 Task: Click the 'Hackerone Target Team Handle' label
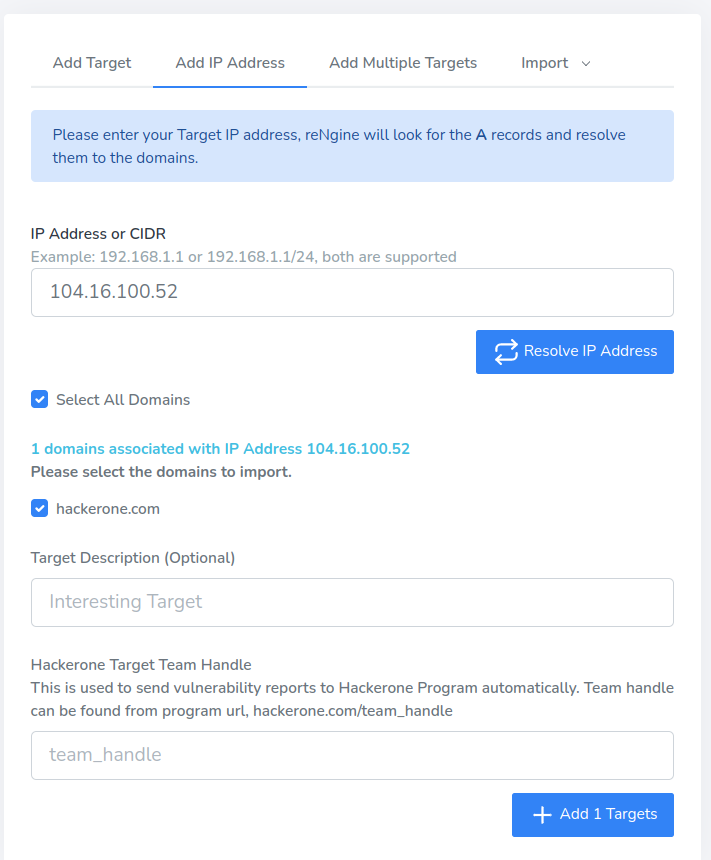(141, 665)
